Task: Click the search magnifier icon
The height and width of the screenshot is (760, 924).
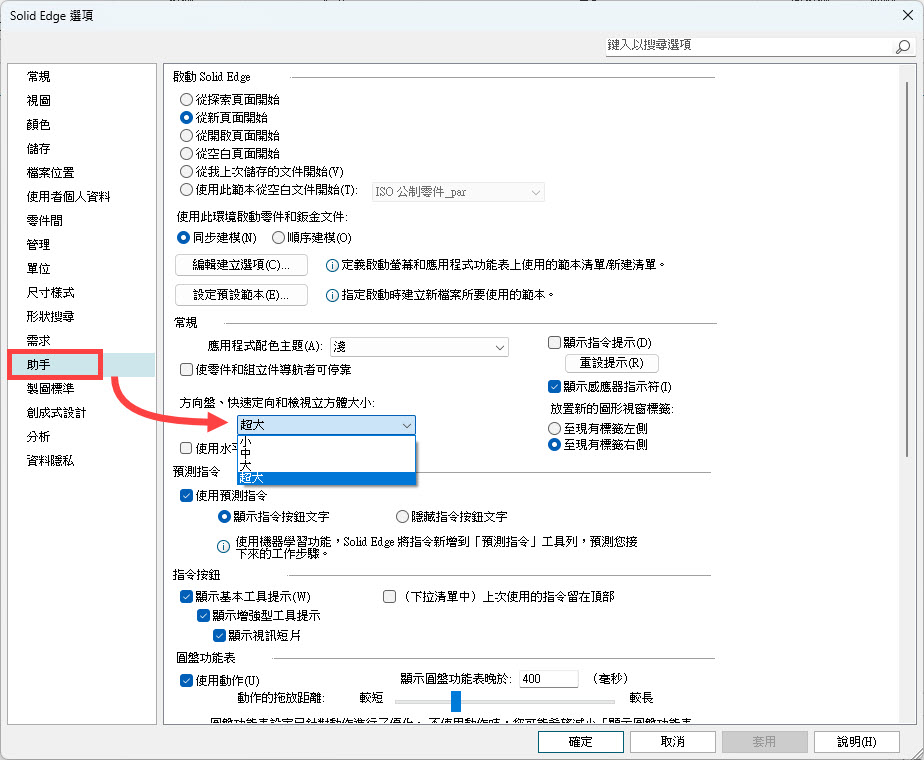Action: 901,47
